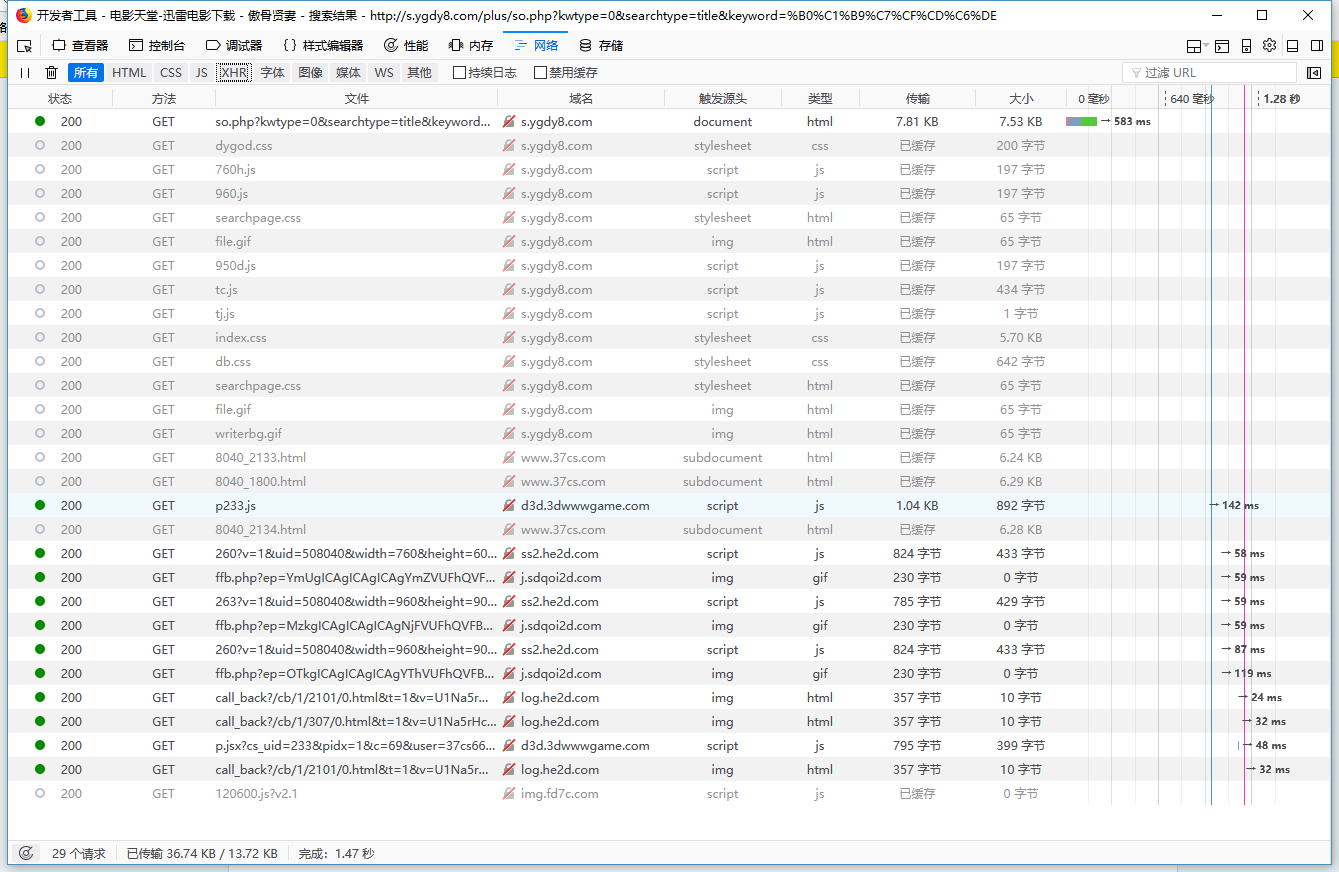Viewport: 1339px width, 872px height.
Task: Toggle the CSS request filter
Action: pos(171,73)
